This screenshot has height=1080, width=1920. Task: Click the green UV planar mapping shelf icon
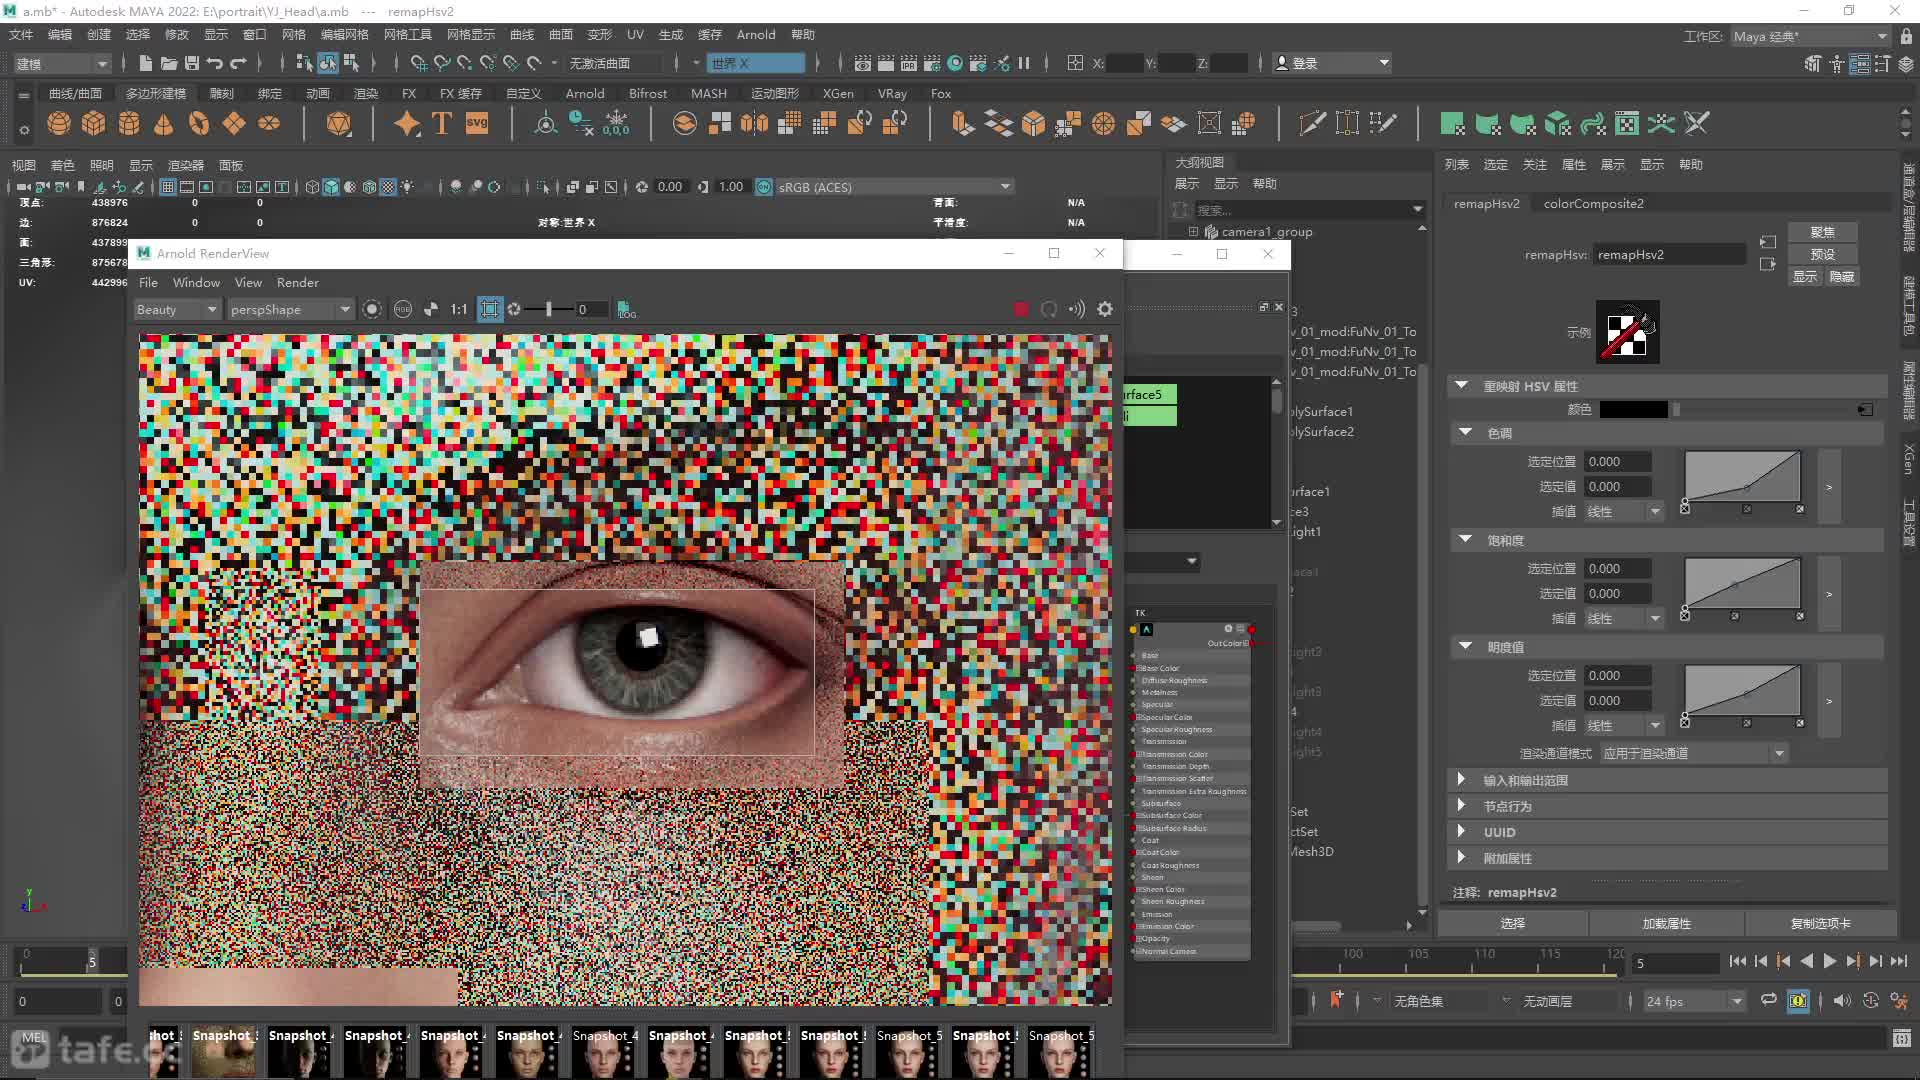1452,123
